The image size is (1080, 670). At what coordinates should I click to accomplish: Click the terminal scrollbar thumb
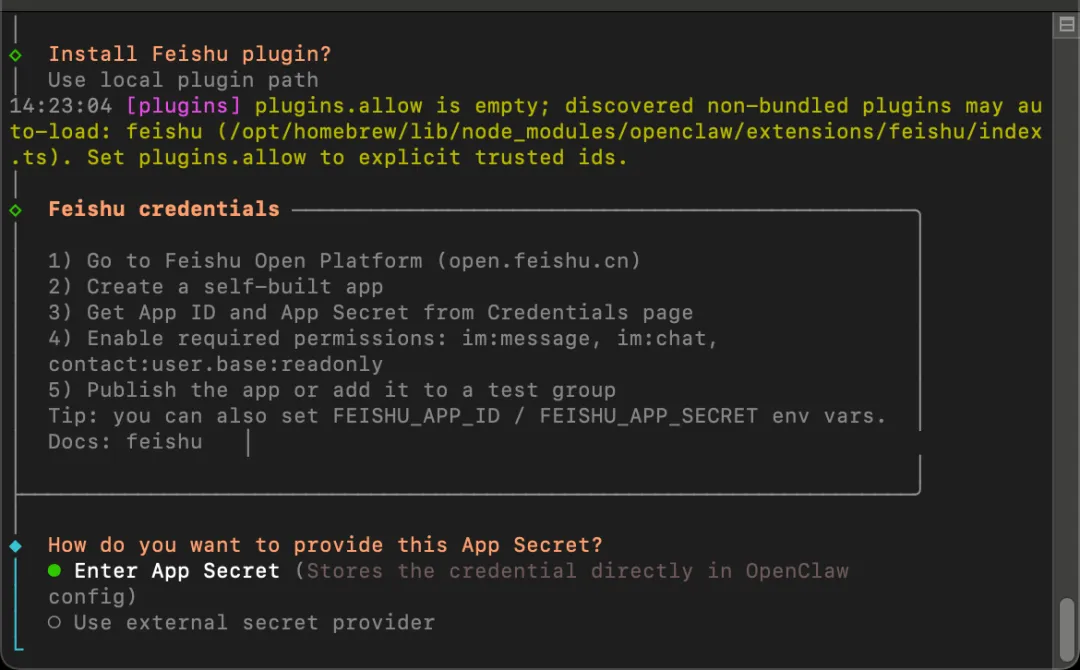(1066, 625)
